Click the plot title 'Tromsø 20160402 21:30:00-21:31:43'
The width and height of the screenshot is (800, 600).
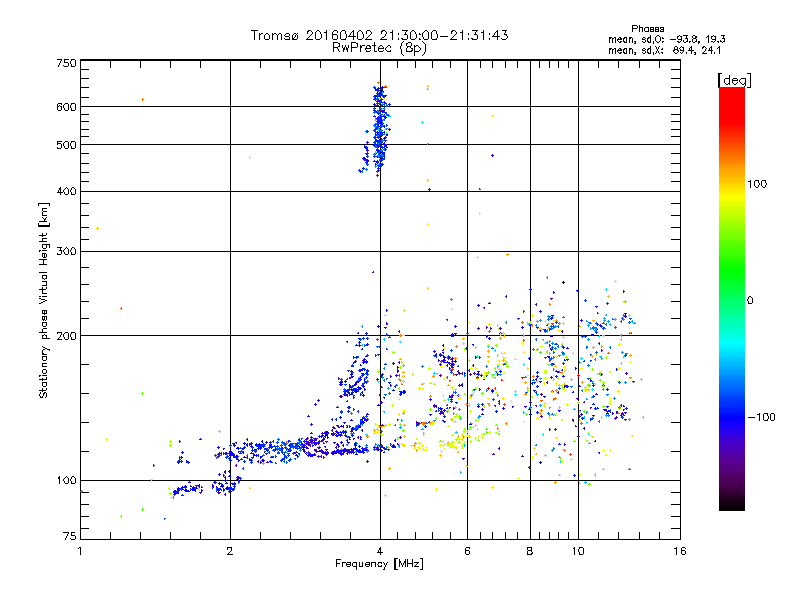[379, 35]
